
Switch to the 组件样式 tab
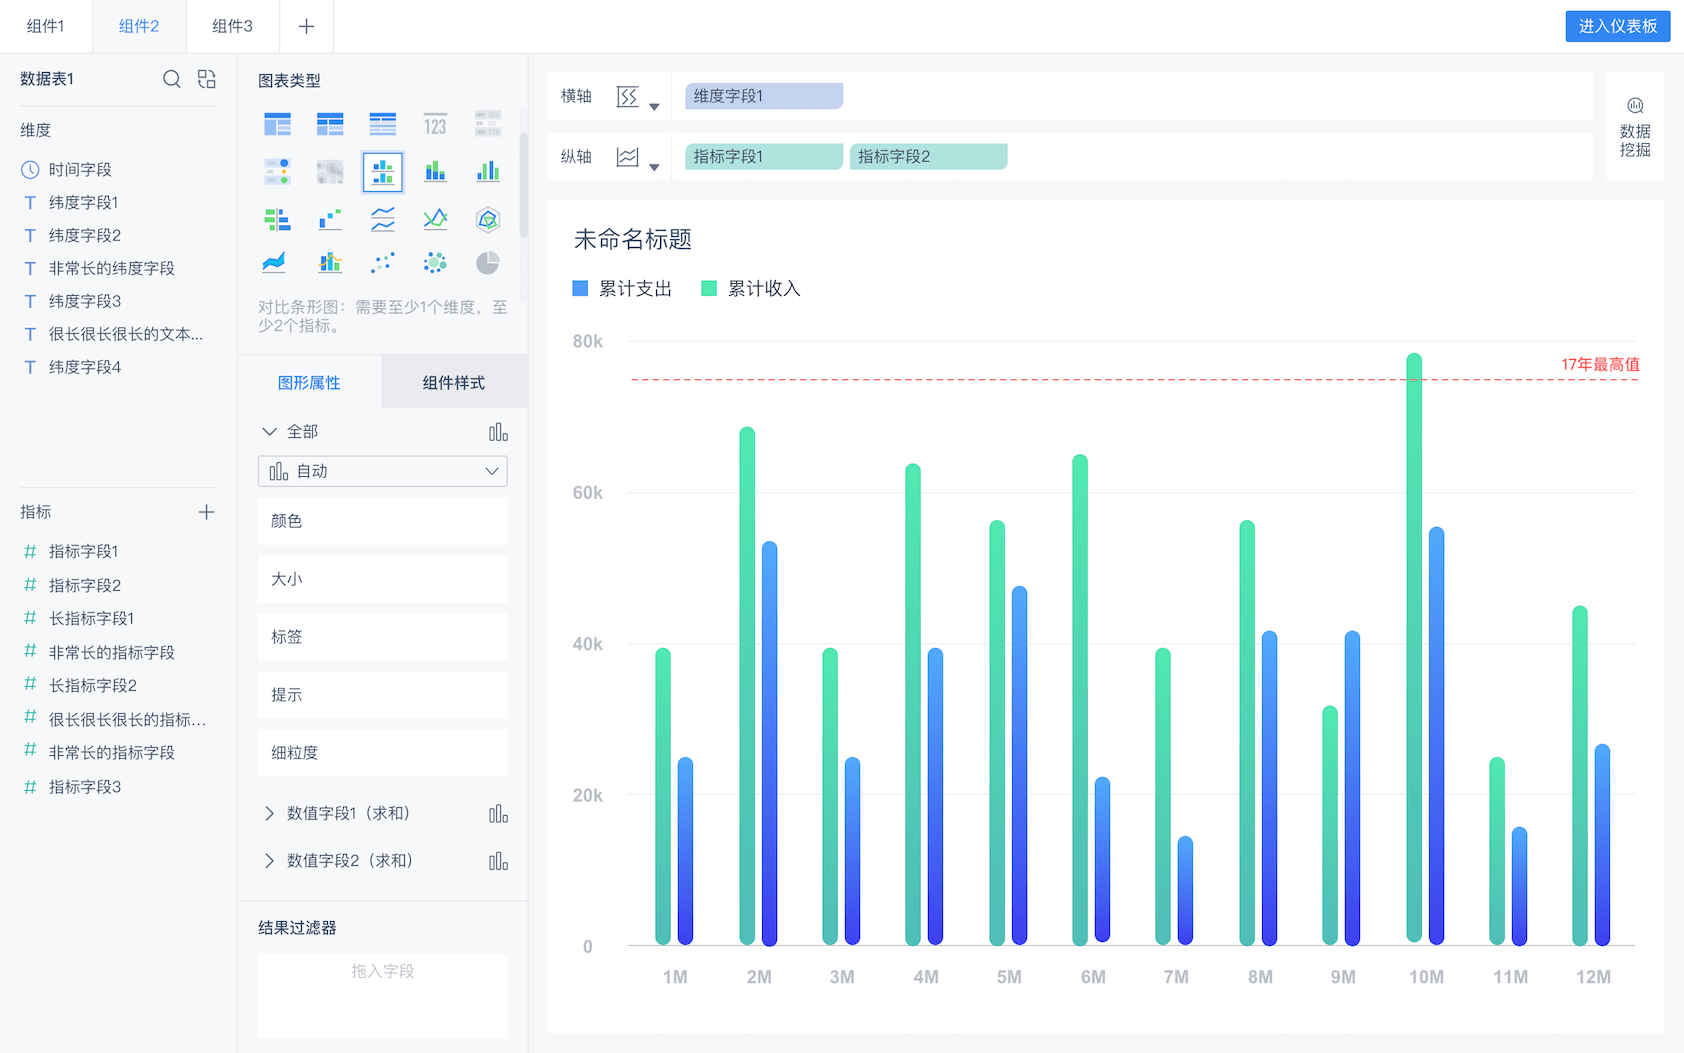(453, 383)
